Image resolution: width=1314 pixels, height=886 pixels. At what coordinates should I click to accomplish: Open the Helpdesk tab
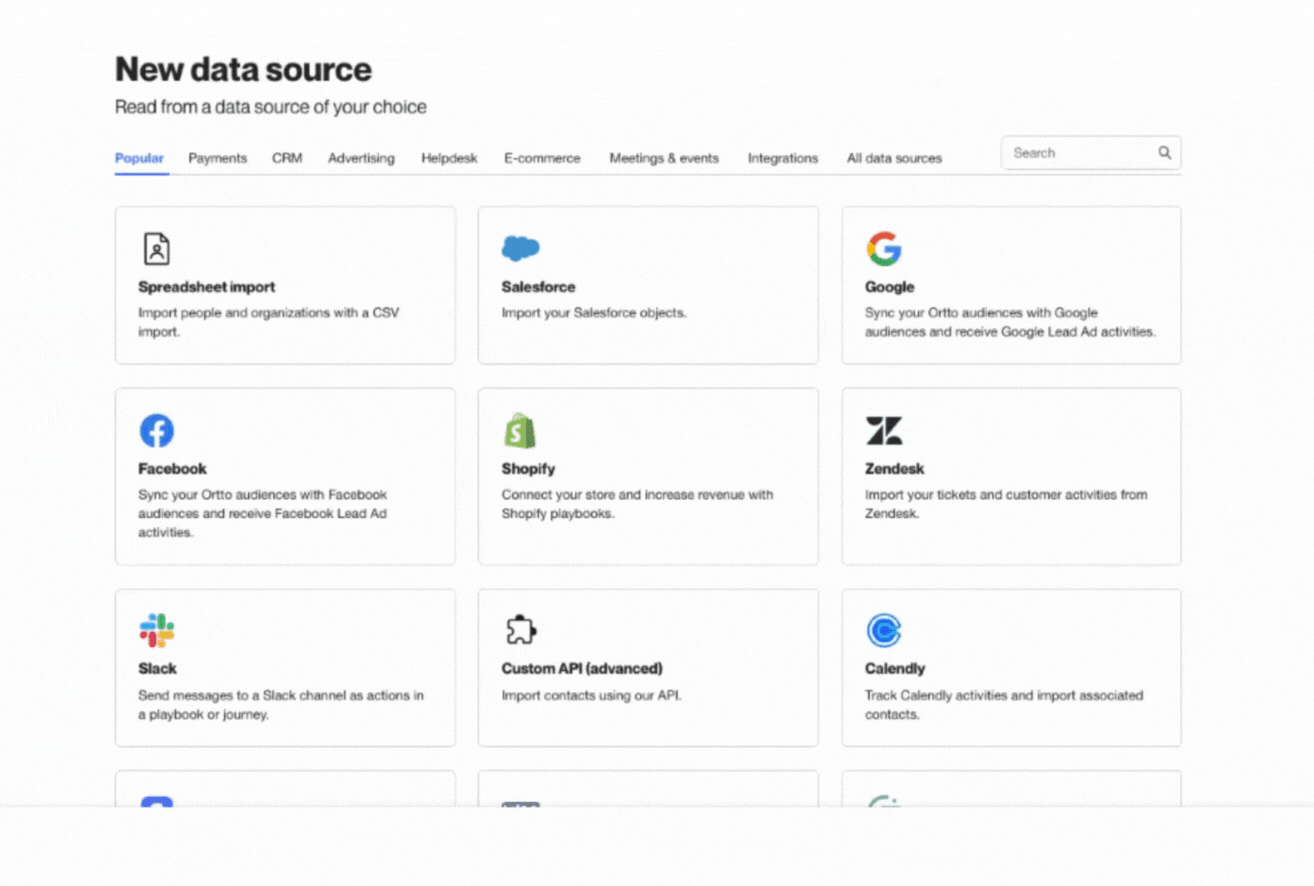click(x=449, y=158)
